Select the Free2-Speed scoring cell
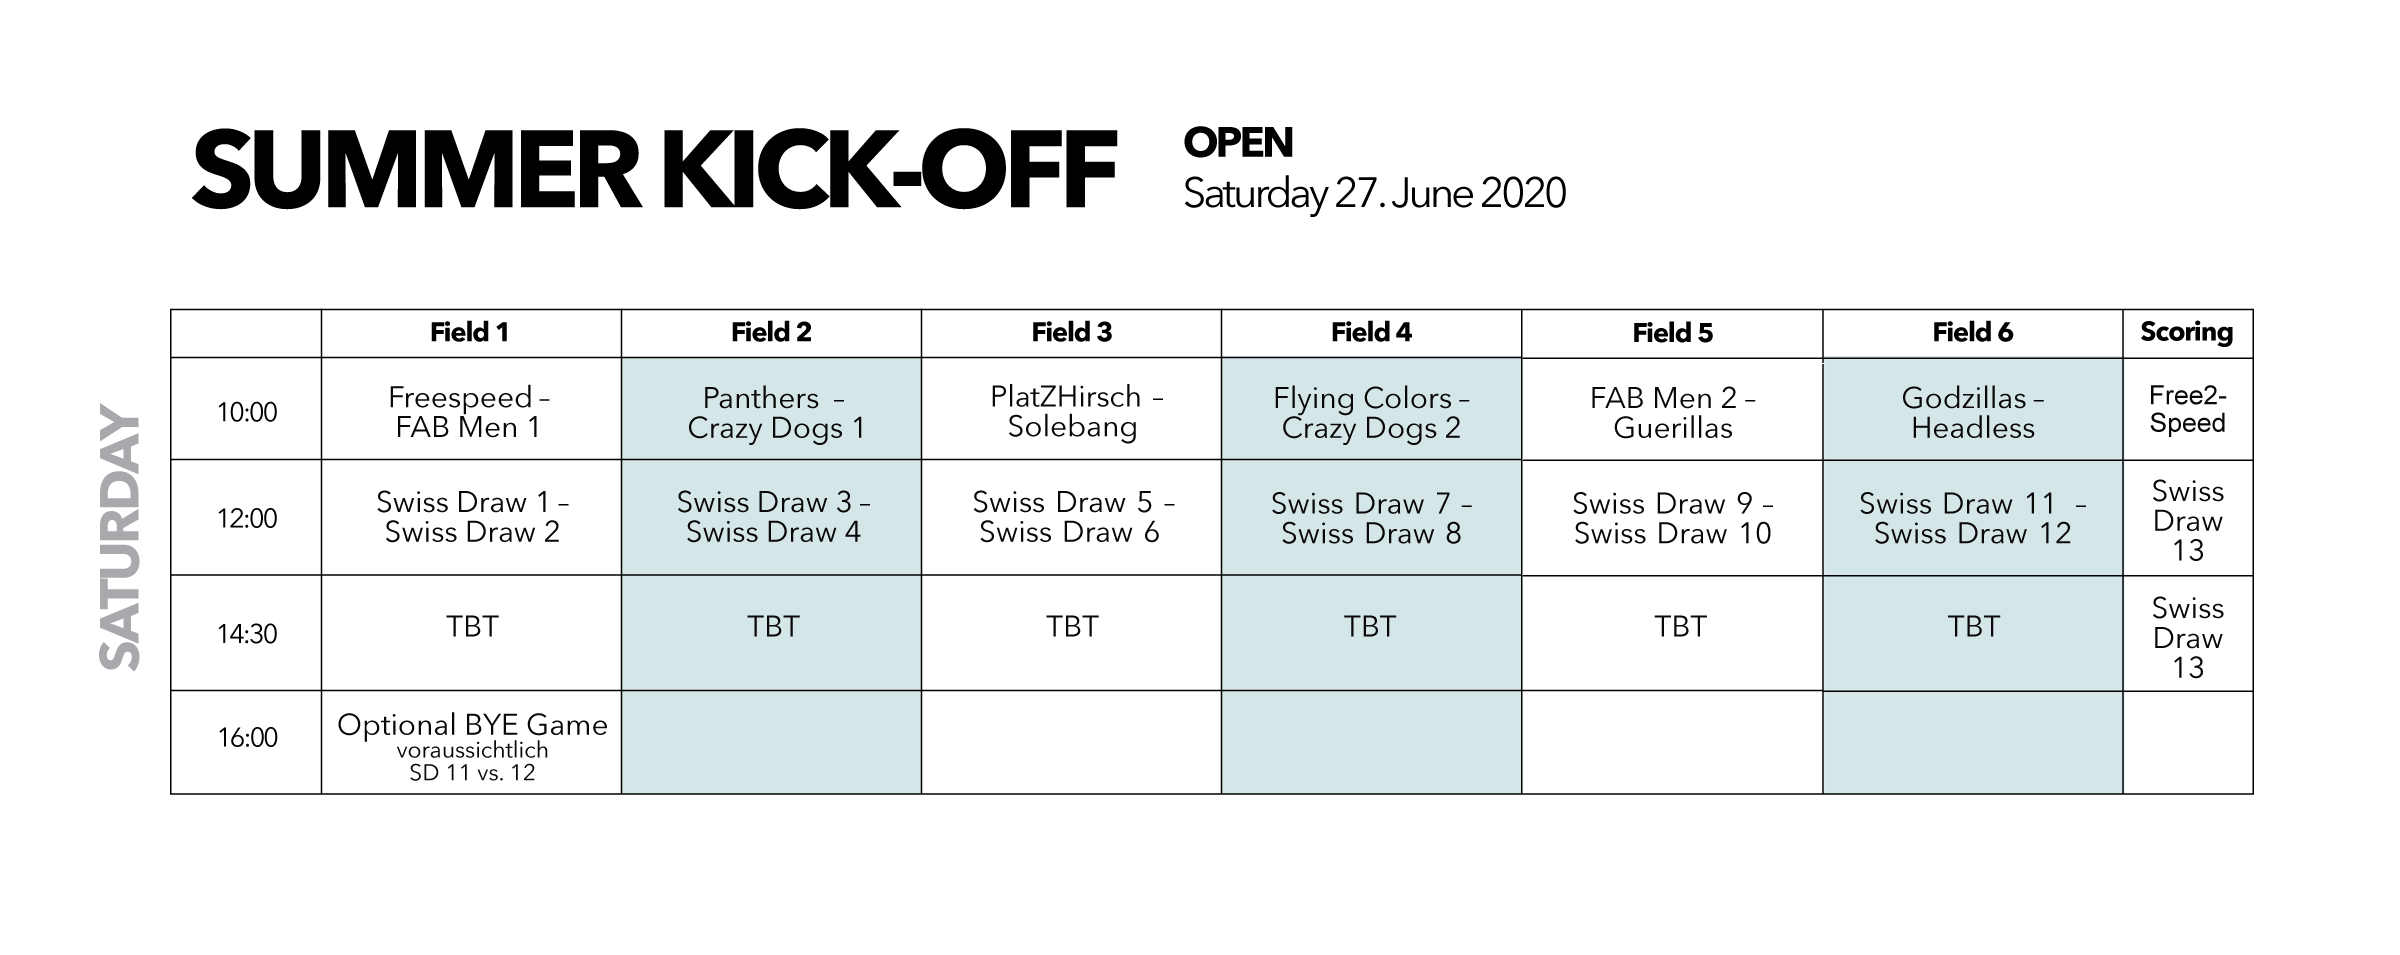 pos(2187,410)
